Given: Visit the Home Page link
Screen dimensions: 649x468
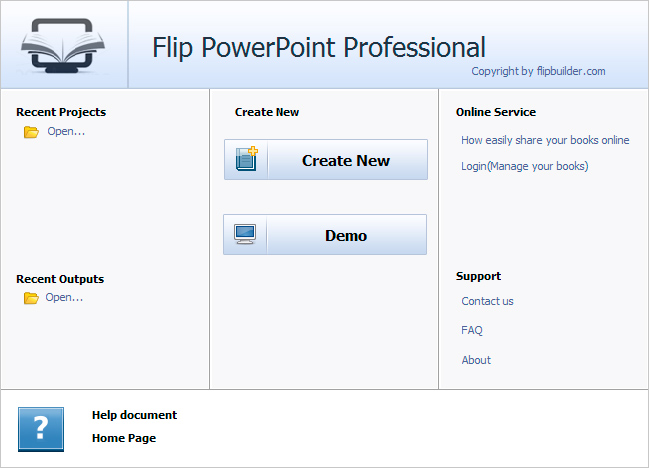Looking at the screenshot, I should coord(124,438).
